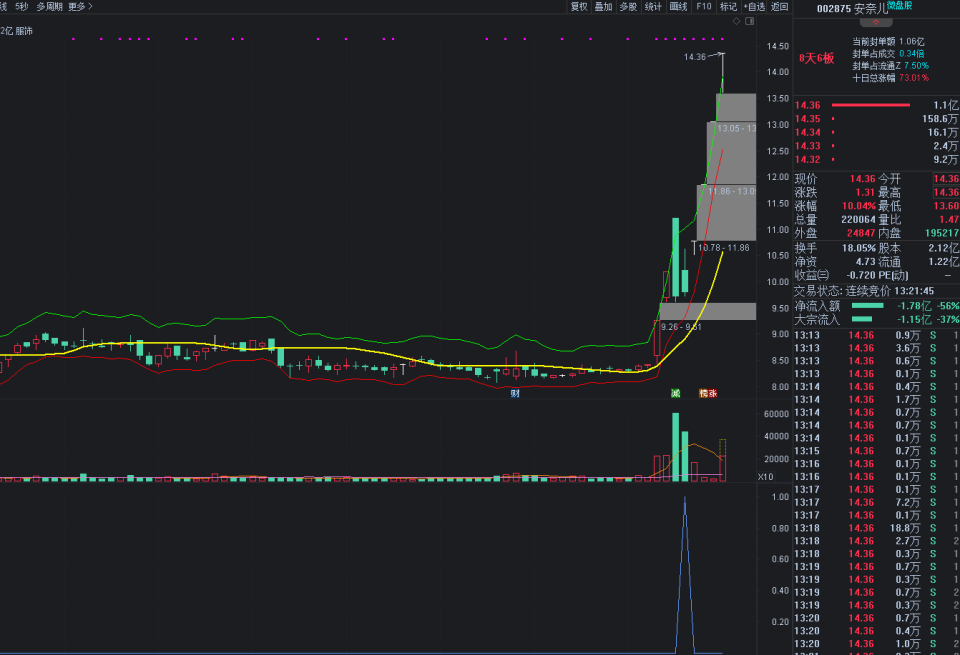Add stock via +自选 button

(x=754, y=6)
